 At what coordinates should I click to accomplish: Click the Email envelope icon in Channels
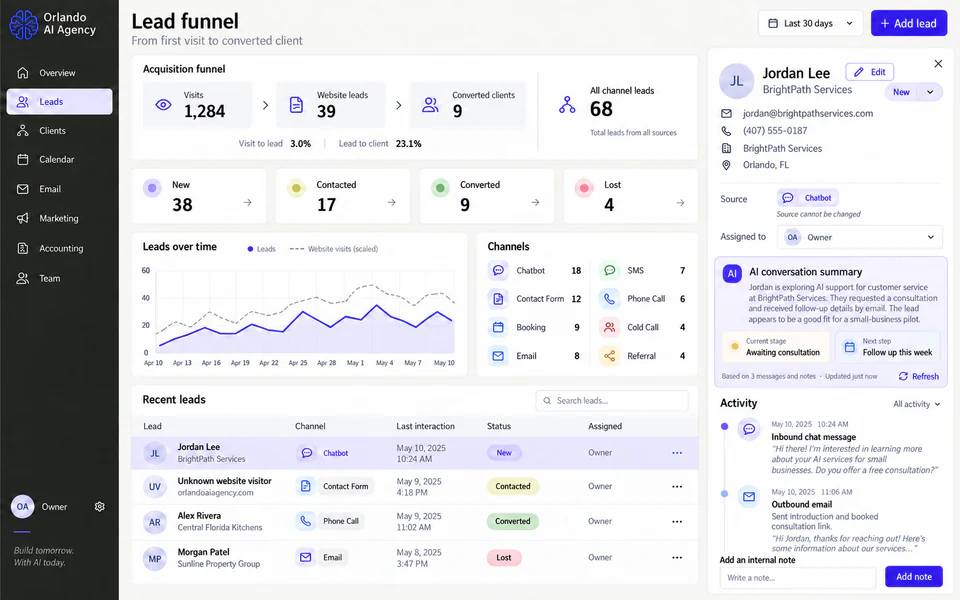pos(498,356)
